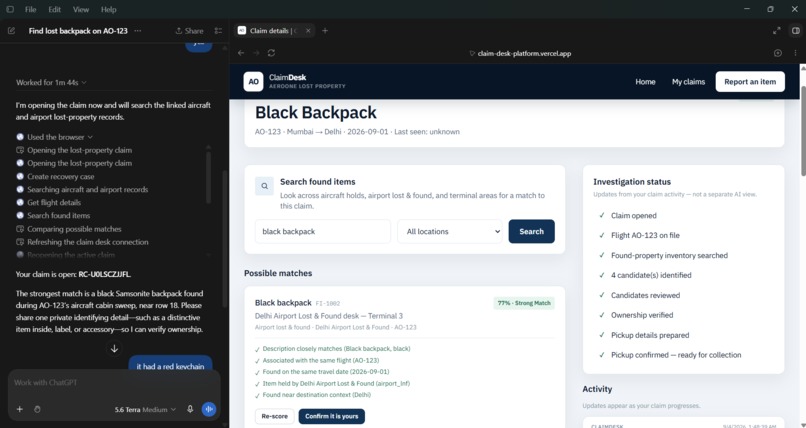Click the 77% Strong Match badge
The width and height of the screenshot is (806, 428).
tap(524, 303)
